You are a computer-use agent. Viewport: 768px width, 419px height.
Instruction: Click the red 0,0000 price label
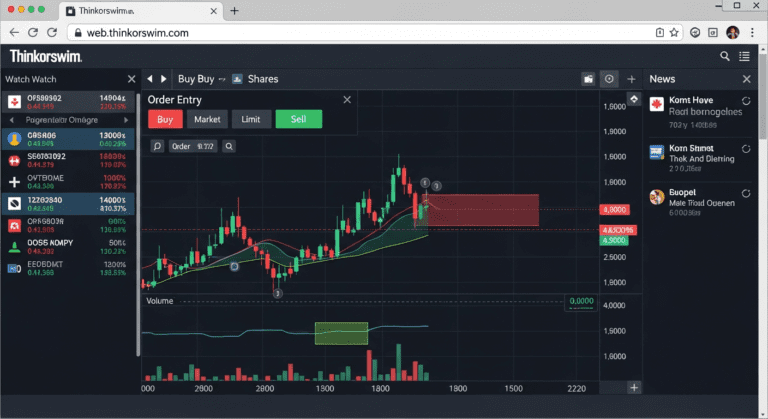tap(615, 210)
